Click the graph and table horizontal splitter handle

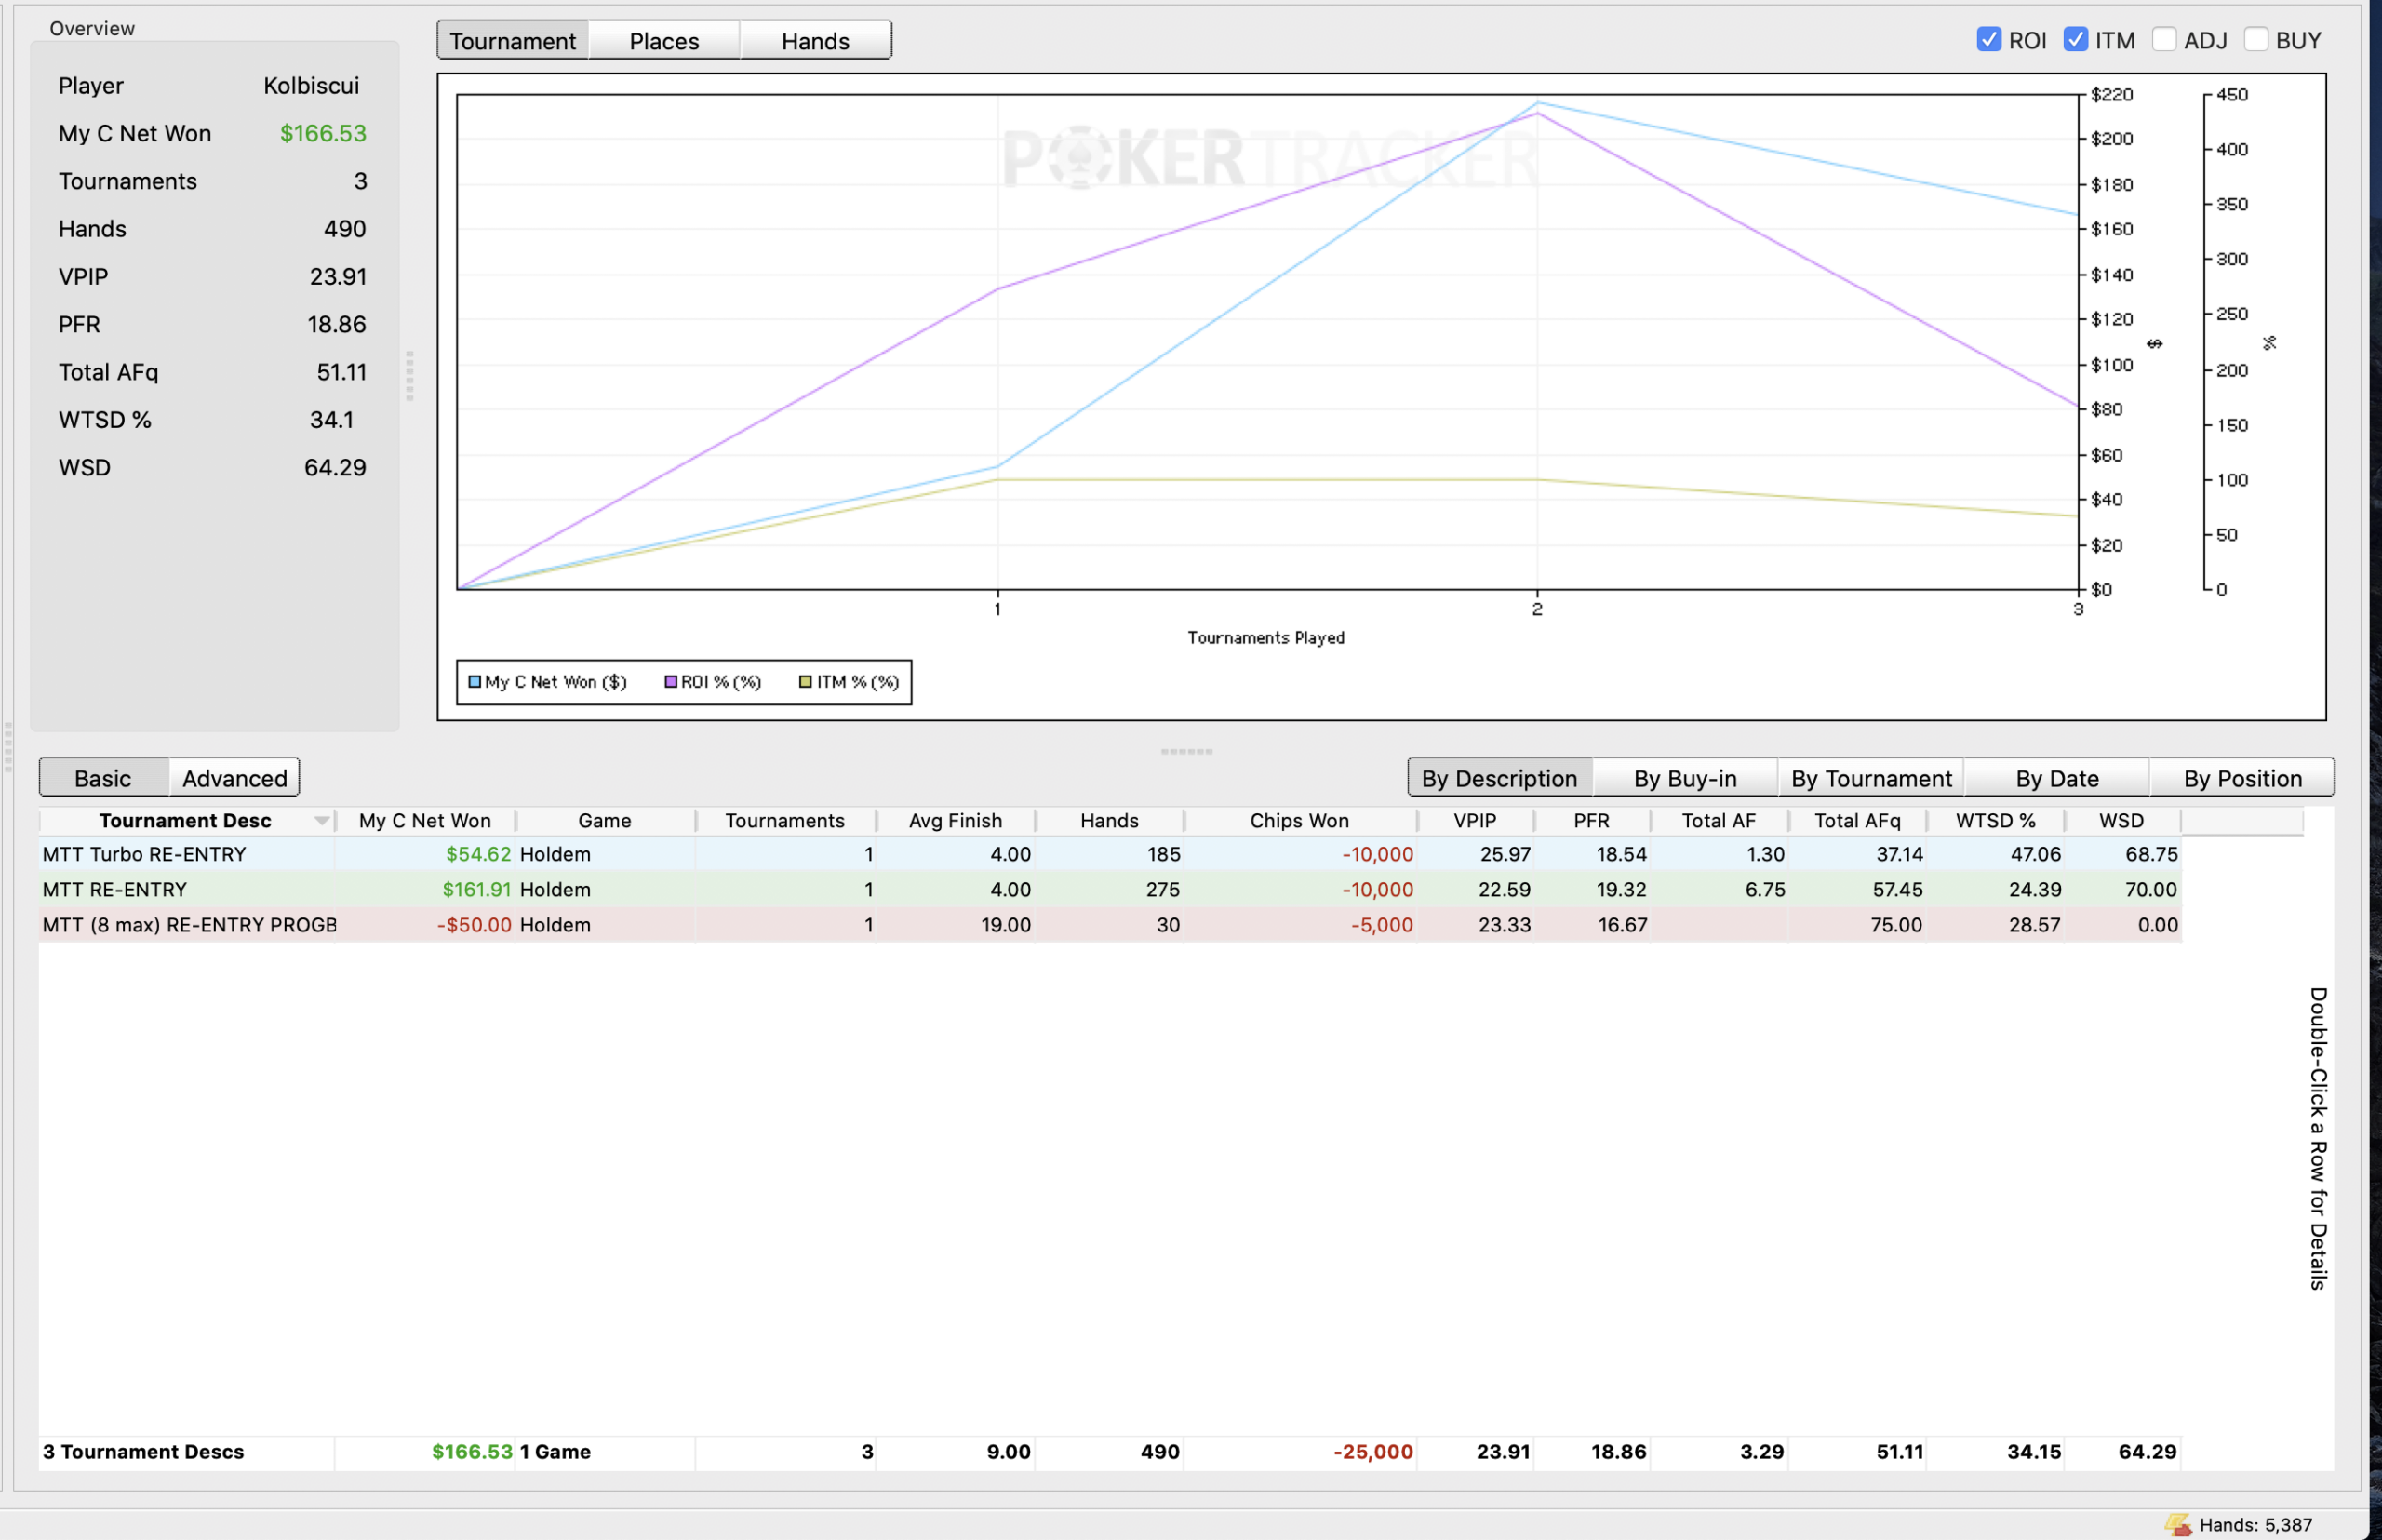pyautogui.click(x=1187, y=751)
